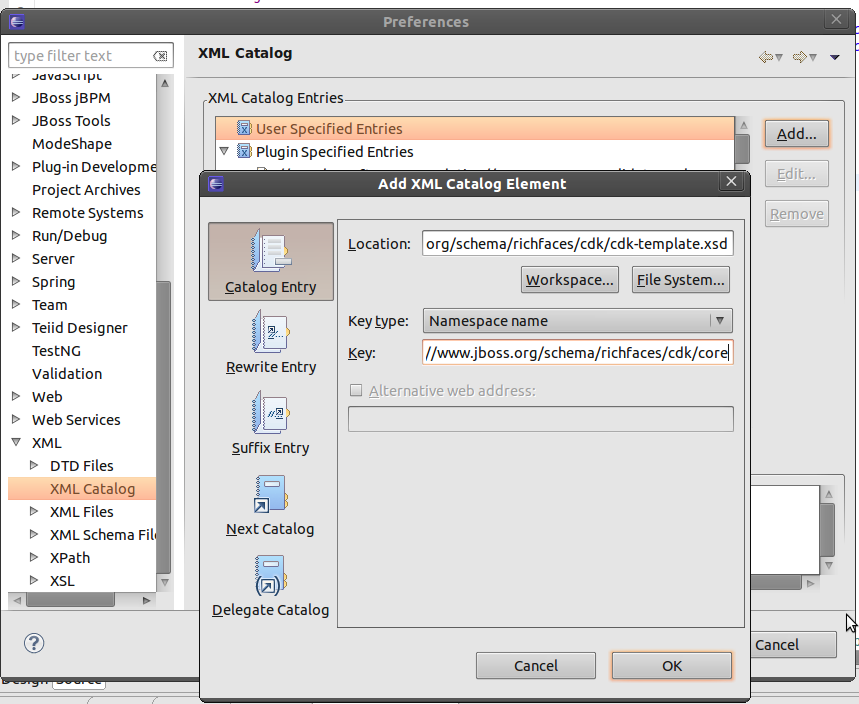This screenshot has width=859, height=704.
Task: Click the Preferences help question mark icon
Action: tap(34, 643)
